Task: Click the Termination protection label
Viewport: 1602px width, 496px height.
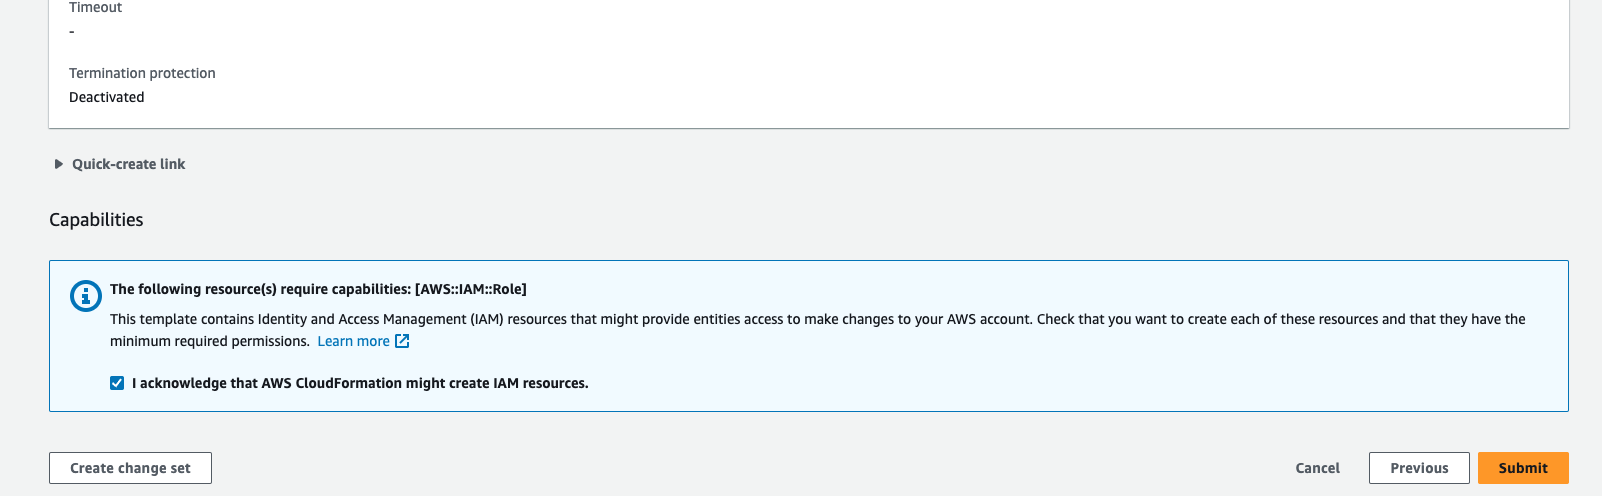Action: (142, 73)
